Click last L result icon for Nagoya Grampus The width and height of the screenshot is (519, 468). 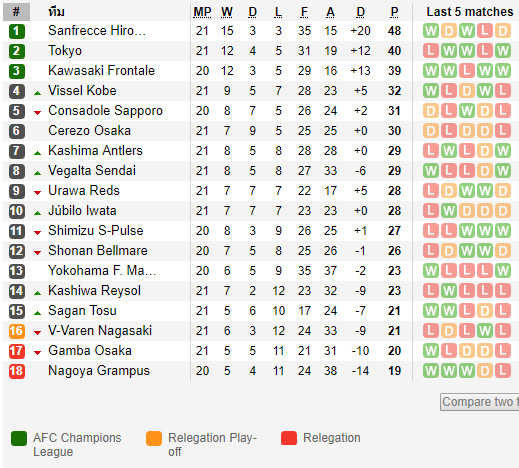[503, 371]
